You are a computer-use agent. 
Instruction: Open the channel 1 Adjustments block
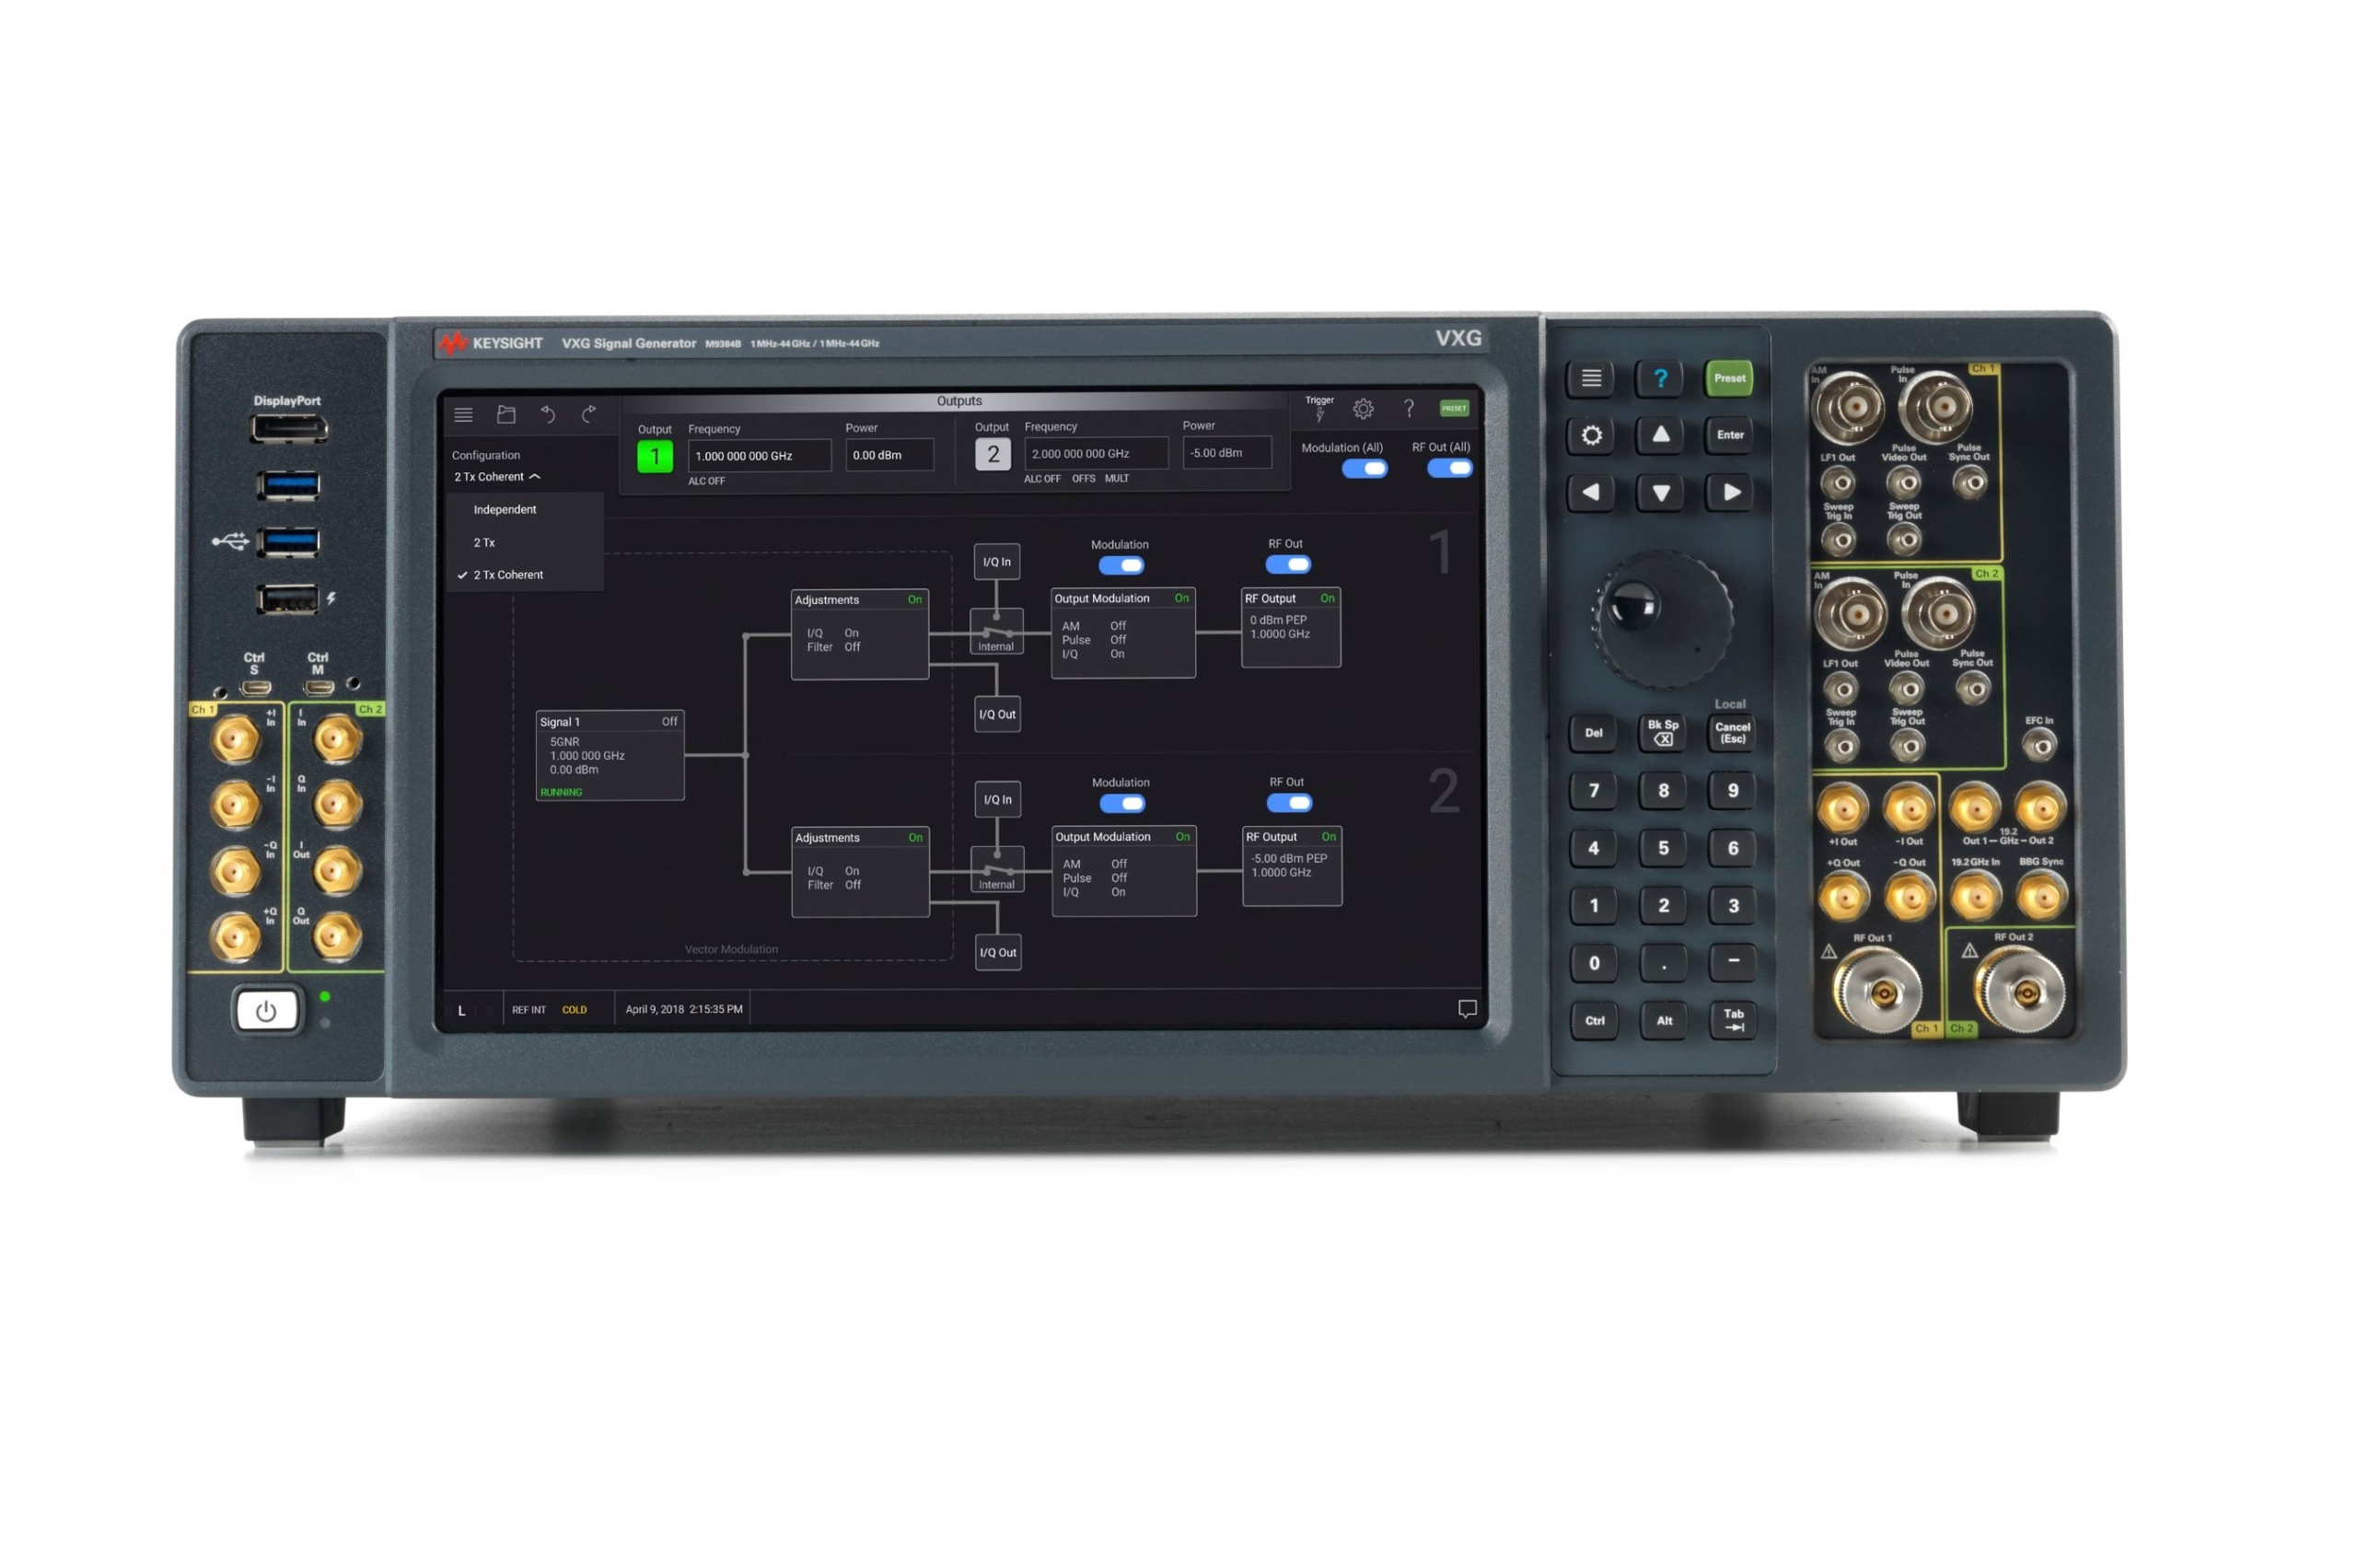[858, 634]
